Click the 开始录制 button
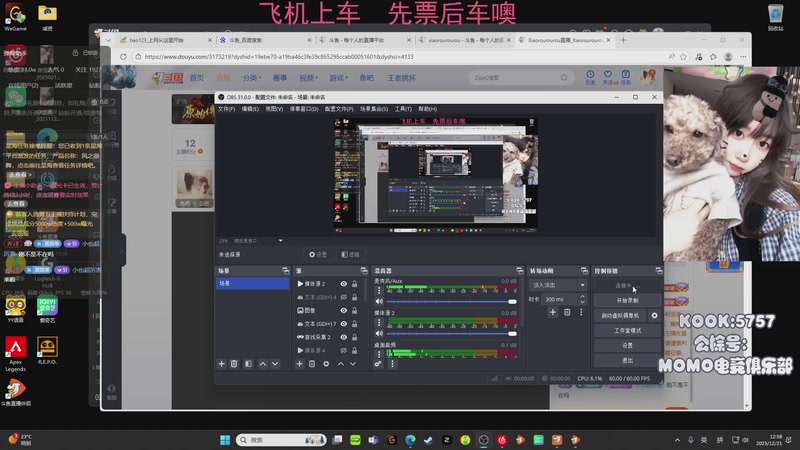Image resolution: width=800 pixels, height=450 pixels. [x=627, y=301]
